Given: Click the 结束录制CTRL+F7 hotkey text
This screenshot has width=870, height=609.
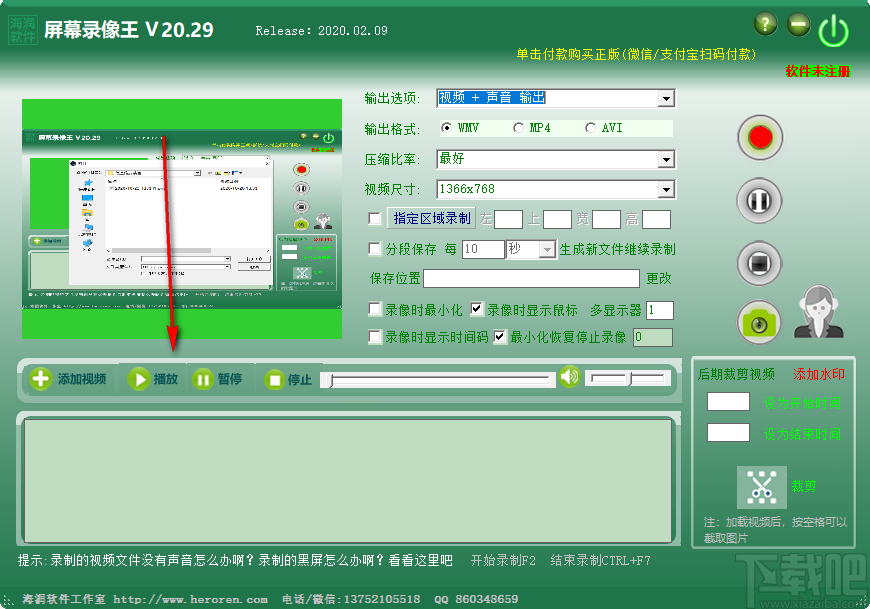Looking at the screenshot, I should coord(600,561).
